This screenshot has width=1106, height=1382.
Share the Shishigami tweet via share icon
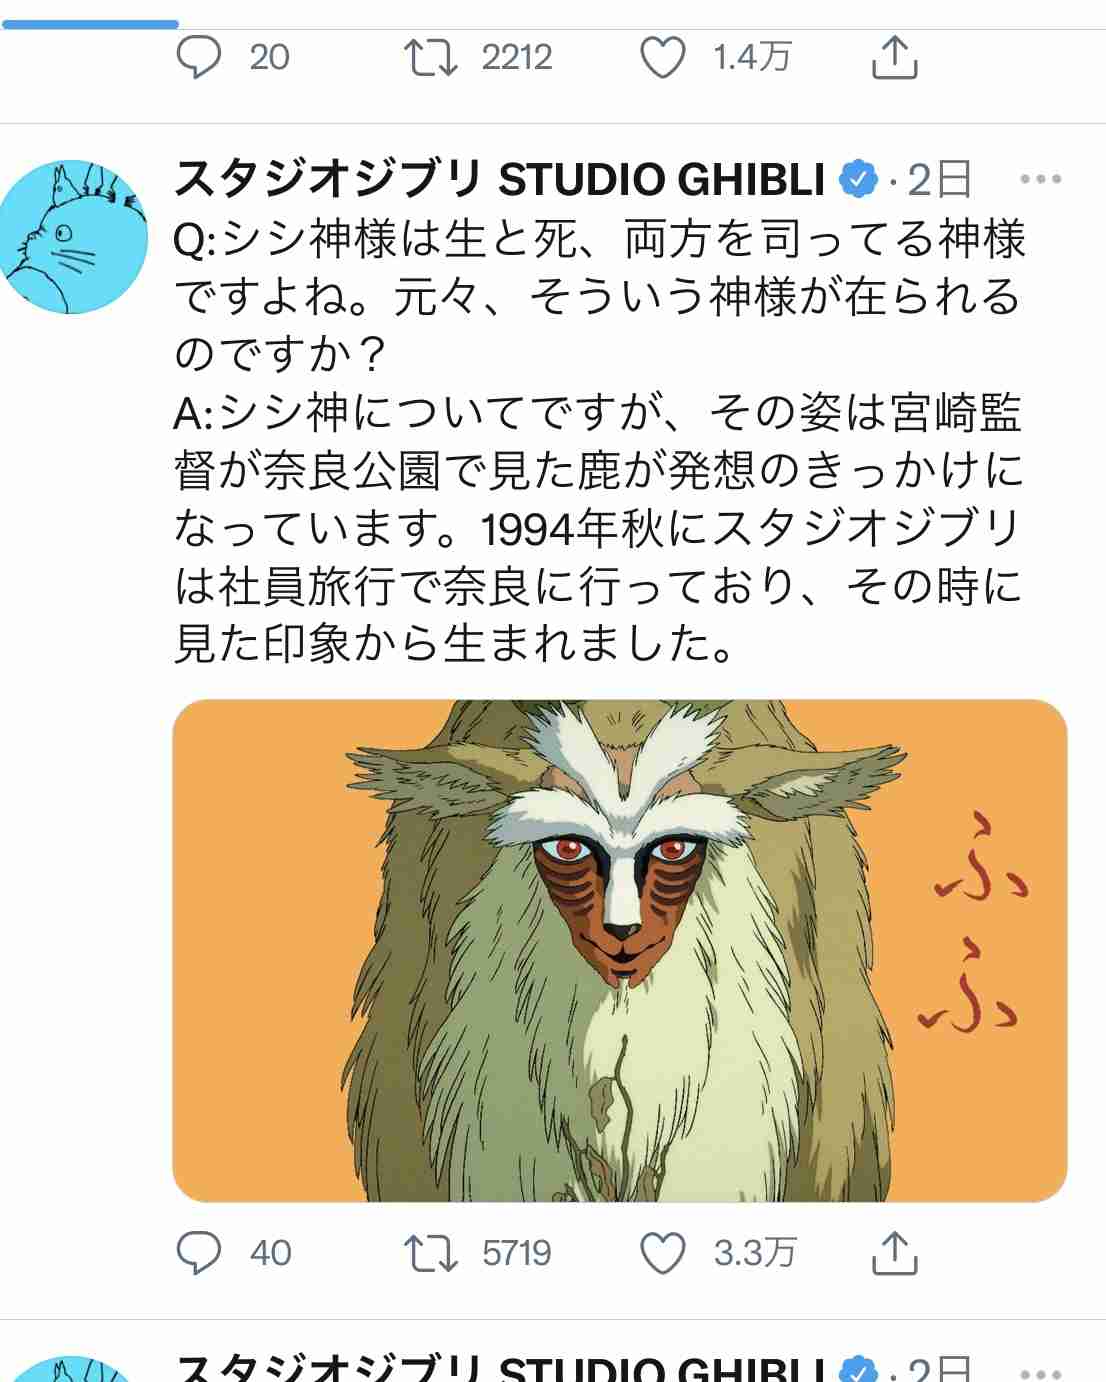point(894,1252)
